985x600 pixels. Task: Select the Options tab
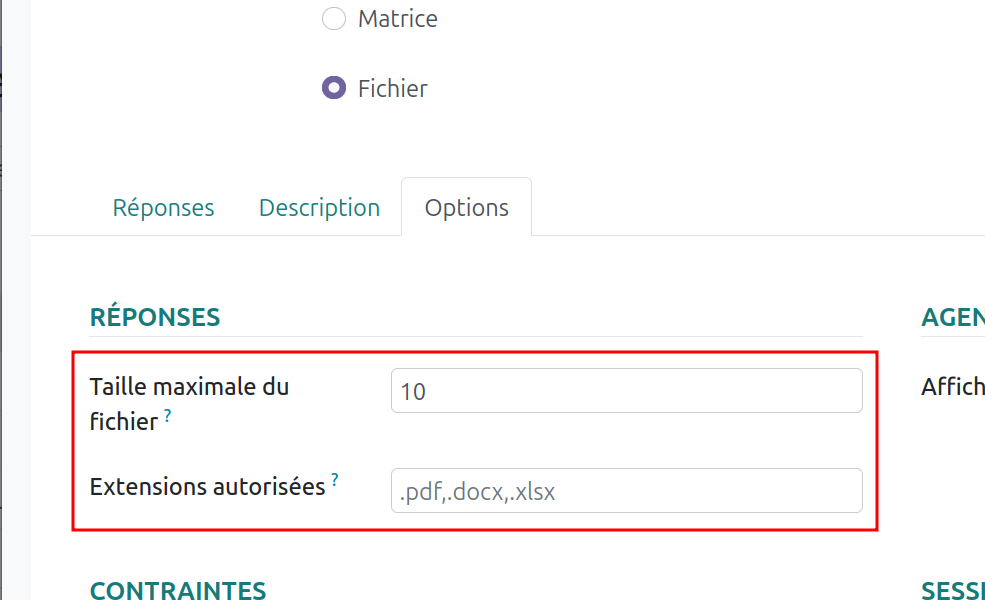pos(466,208)
